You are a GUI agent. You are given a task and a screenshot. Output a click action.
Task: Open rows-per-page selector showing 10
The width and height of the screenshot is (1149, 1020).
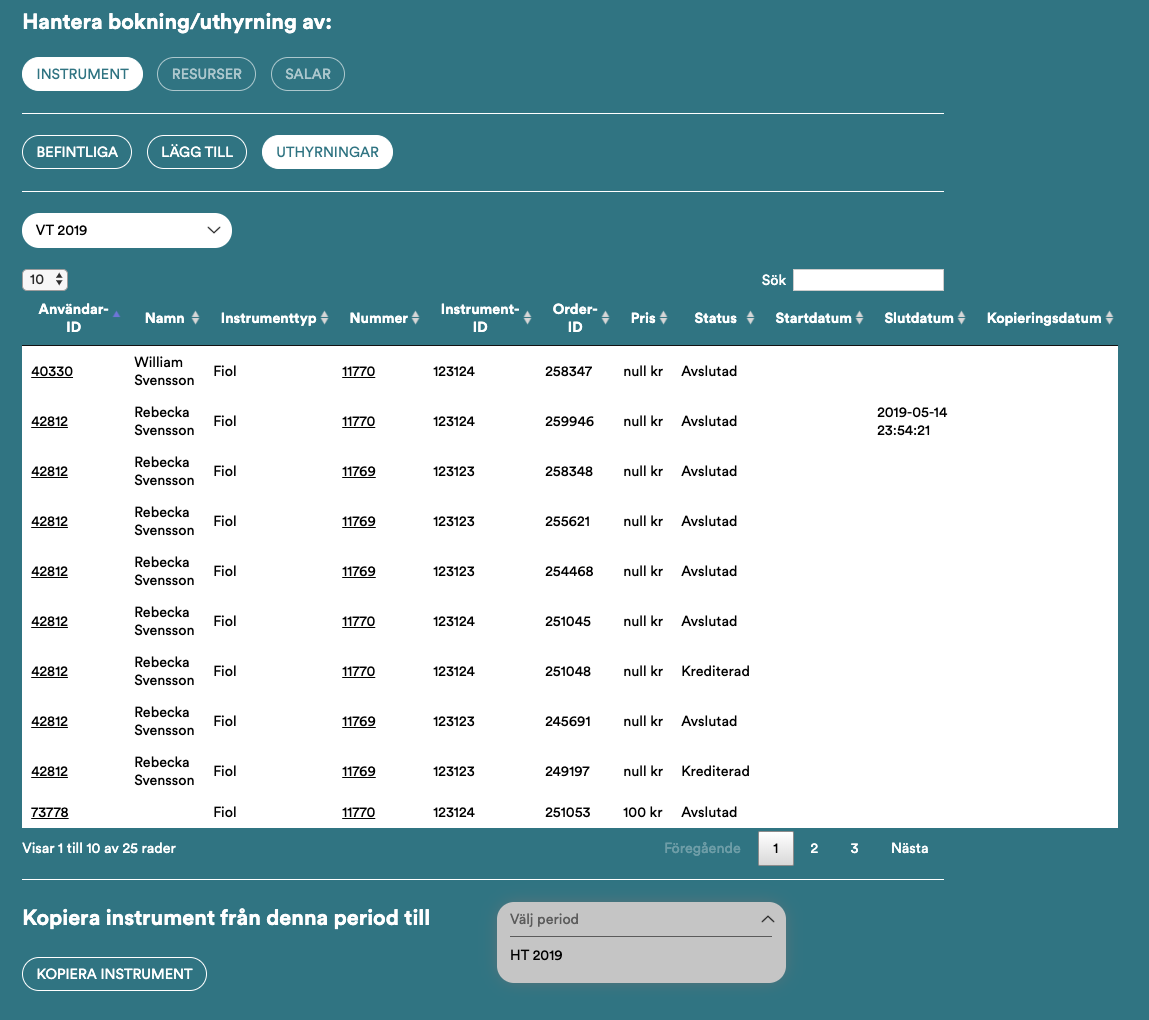click(x=45, y=280)
